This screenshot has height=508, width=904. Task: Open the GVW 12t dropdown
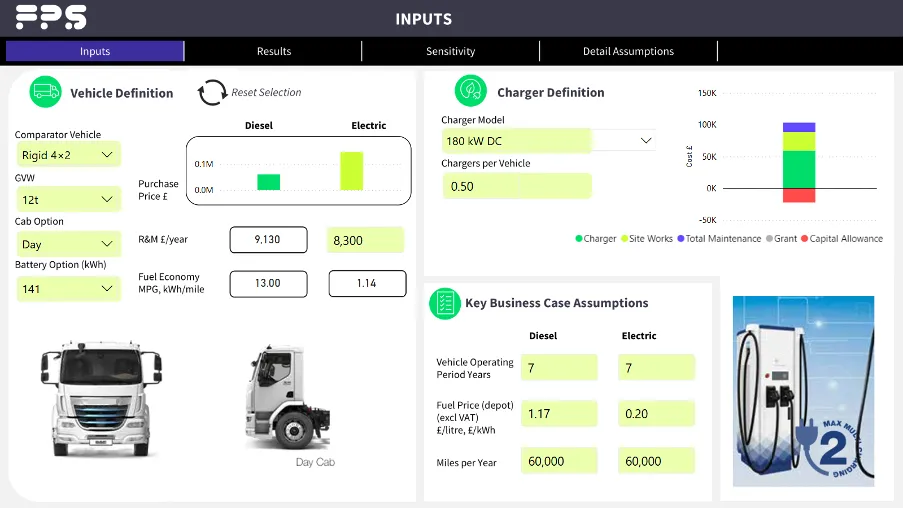[68, 200]
